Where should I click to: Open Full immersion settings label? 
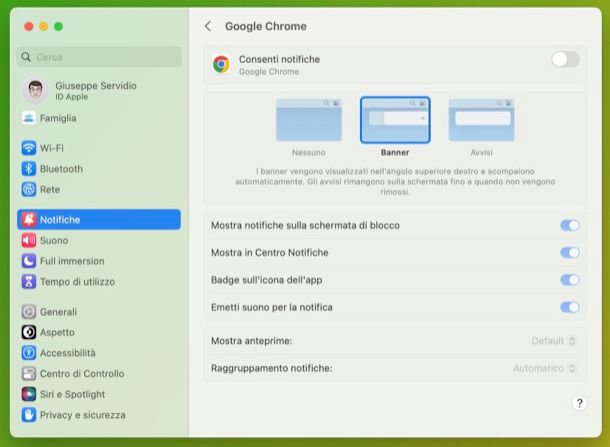pos(72,261)
